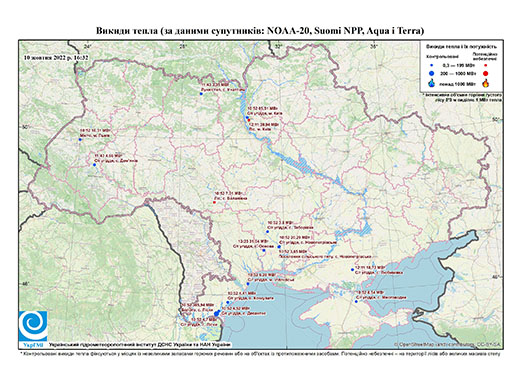Click the 24° longitude label on the top border
This screenshot has height=368, width=520.
tap(87, 46)
